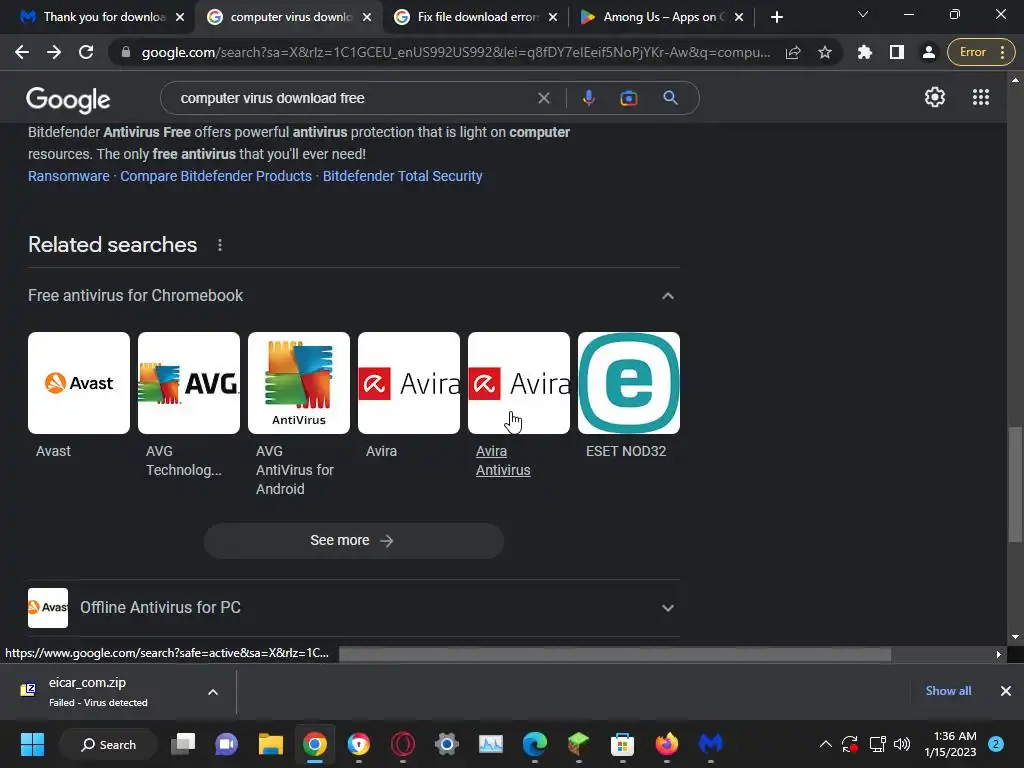Select the AVG Technologies thumbnail
The image size is (1024, 768).
pyautogui.click(x=189, y=383)
